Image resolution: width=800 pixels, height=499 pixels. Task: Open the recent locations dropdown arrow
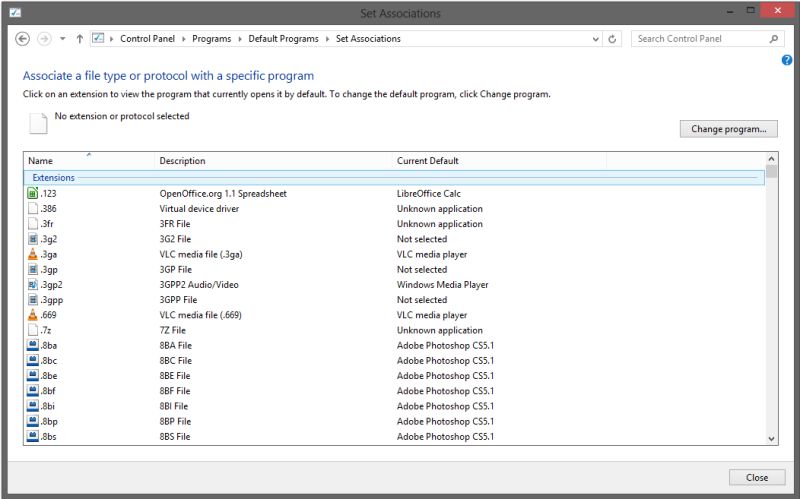(62, 39)
